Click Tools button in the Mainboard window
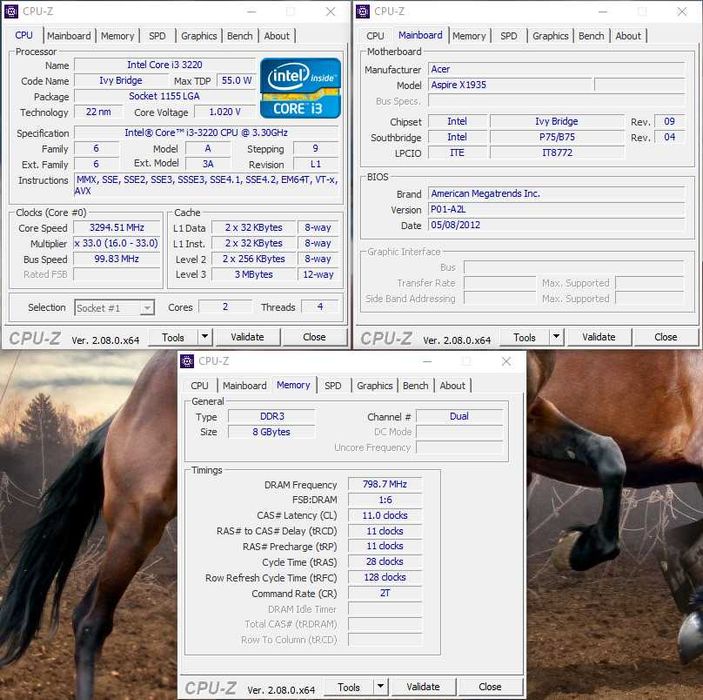The width and height of the screenshot is (703, 700). tap(525, 337)
